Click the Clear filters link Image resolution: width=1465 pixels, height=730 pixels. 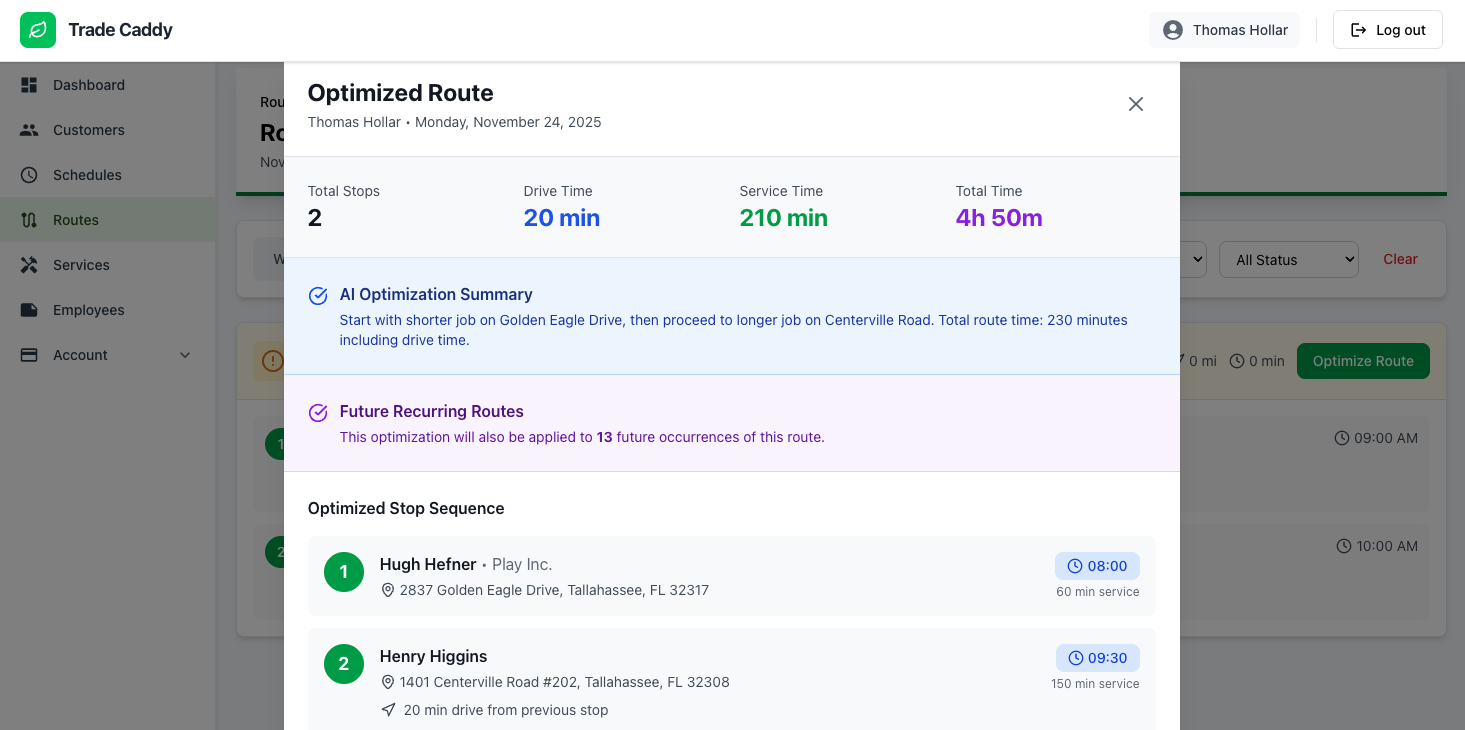1400,259
